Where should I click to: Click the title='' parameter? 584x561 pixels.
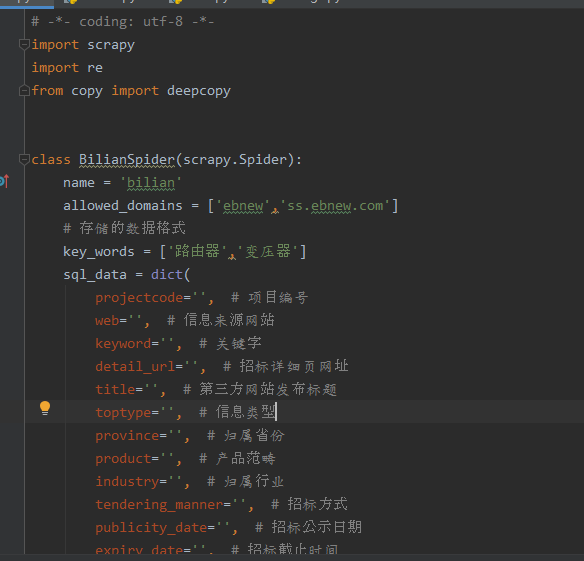[127, 390]
